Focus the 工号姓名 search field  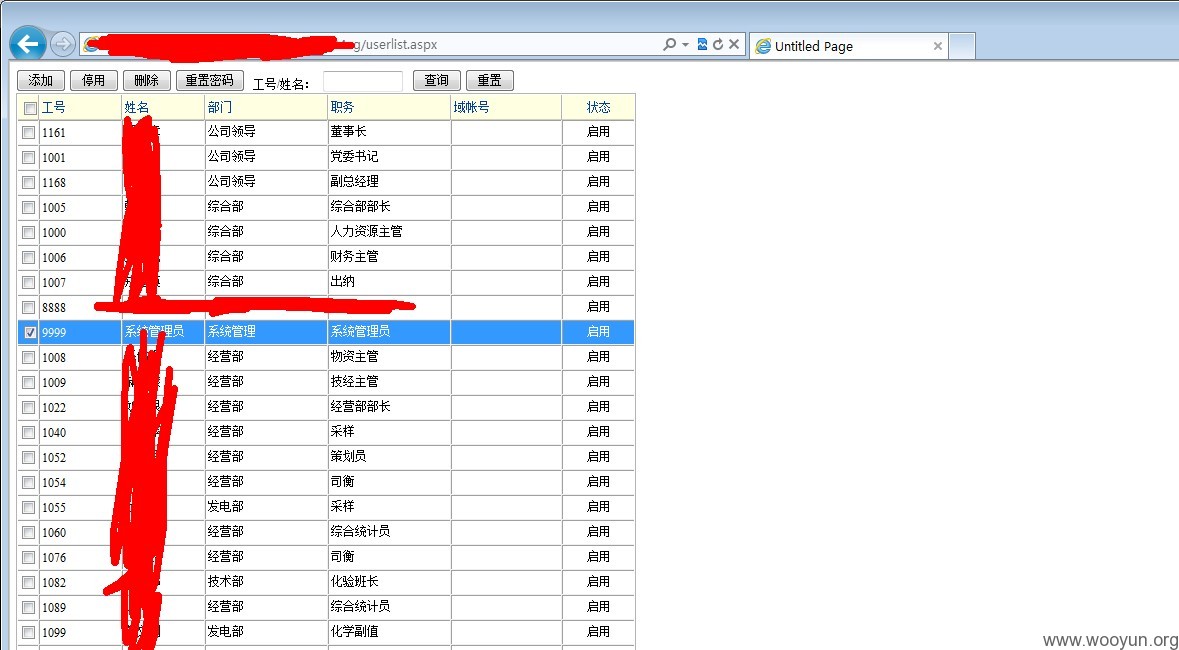[363, 81]
